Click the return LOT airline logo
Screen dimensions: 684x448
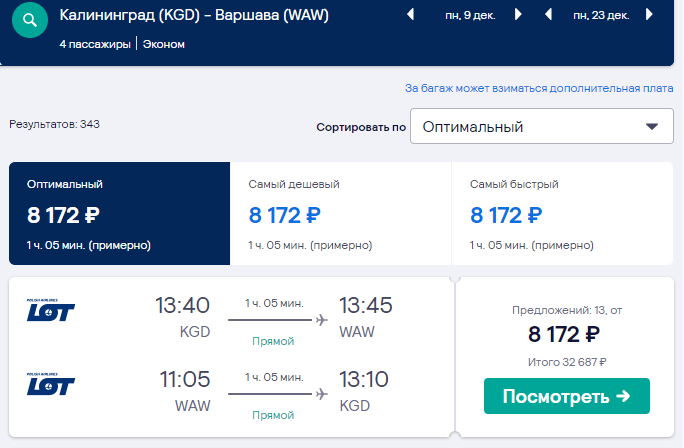[51, 384]
